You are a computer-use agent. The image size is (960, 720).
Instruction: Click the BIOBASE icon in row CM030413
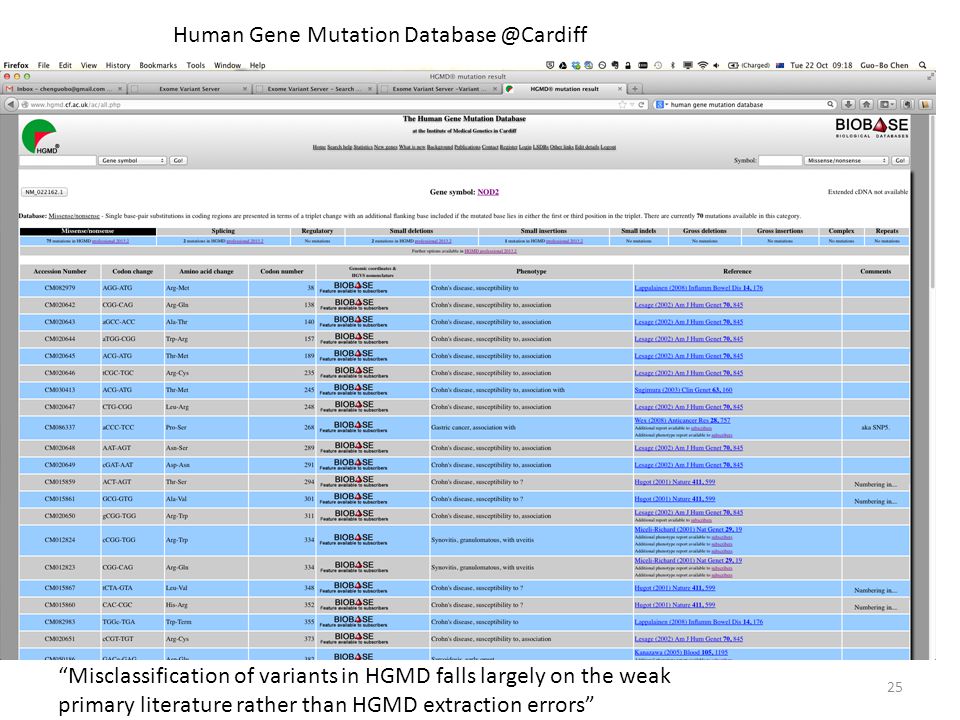tap(353, 389)
